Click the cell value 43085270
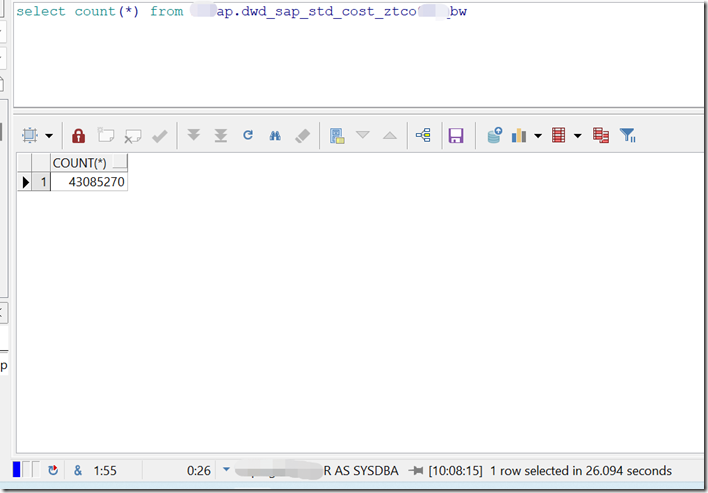708x493 pixels. 89,182
